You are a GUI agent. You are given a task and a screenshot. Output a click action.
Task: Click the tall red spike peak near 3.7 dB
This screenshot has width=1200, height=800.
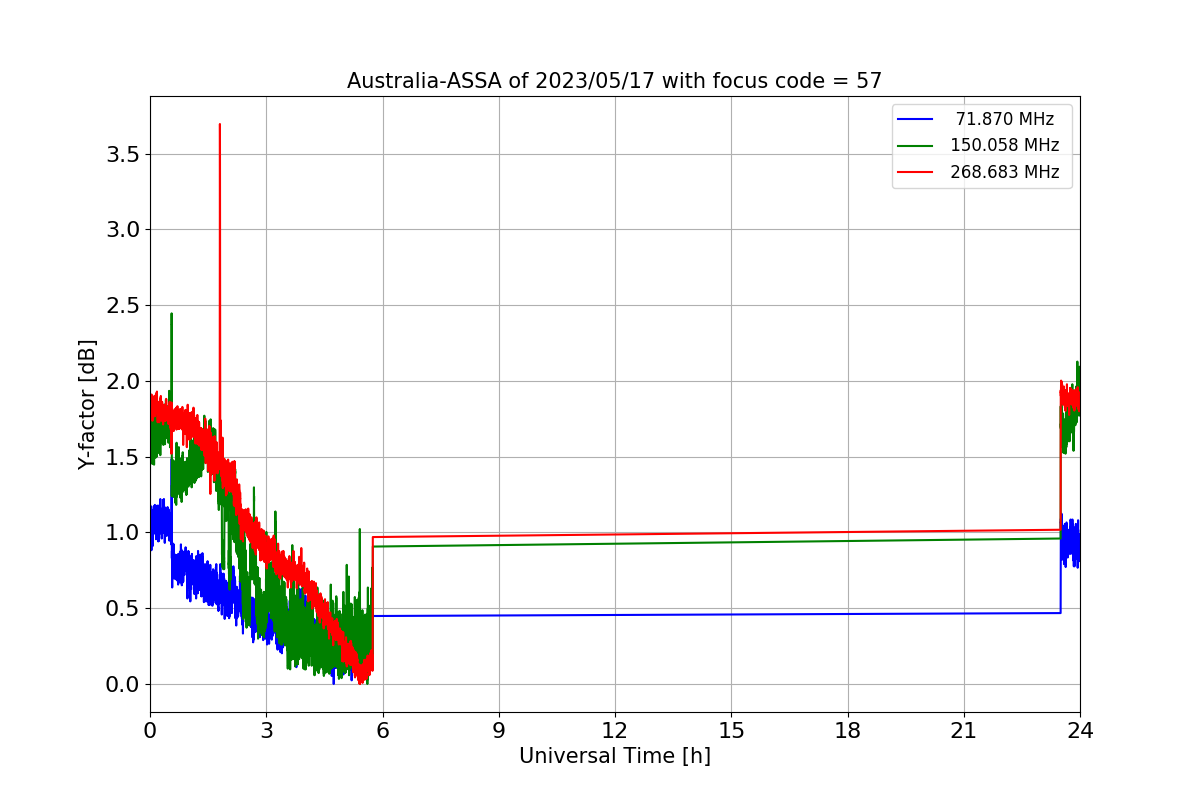[220, 125]
